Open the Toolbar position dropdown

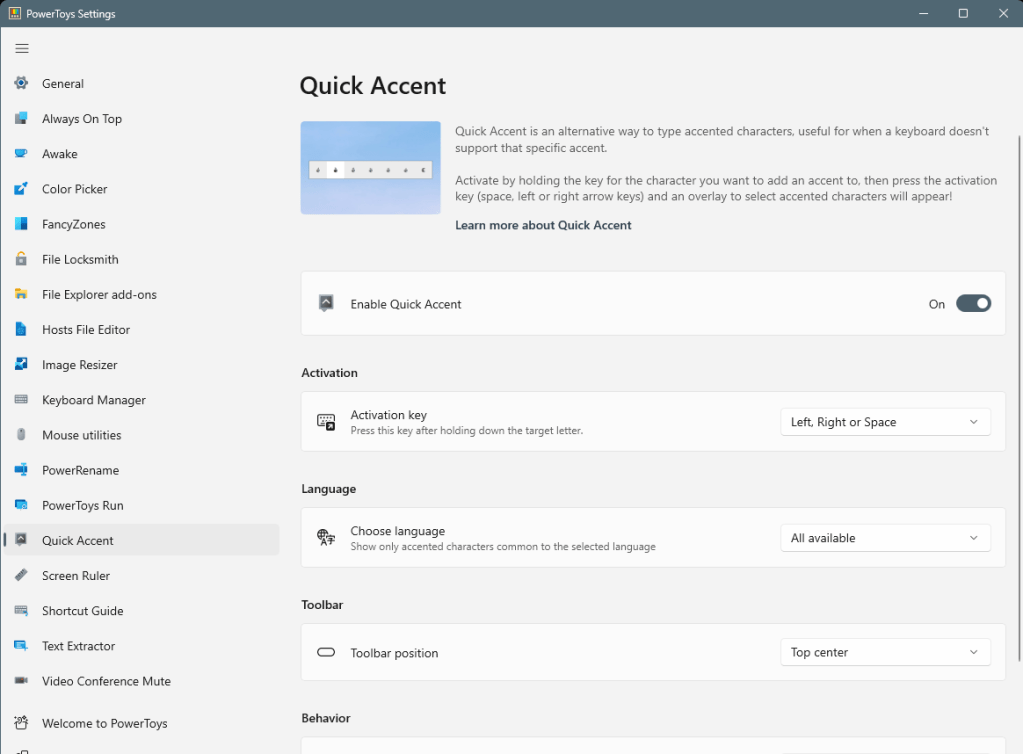(885, 652)
